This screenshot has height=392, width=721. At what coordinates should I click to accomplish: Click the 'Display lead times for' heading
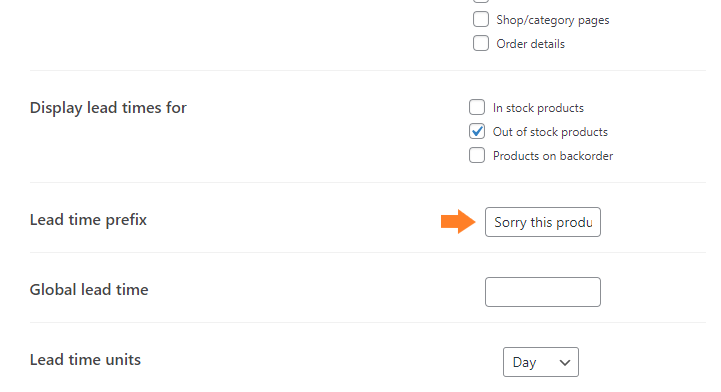coord(108,108)
